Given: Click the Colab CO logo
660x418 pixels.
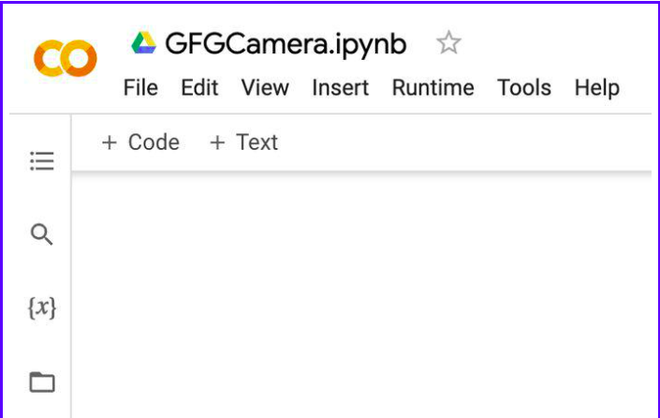Looking at the screenshot, I should coord(65,60).
